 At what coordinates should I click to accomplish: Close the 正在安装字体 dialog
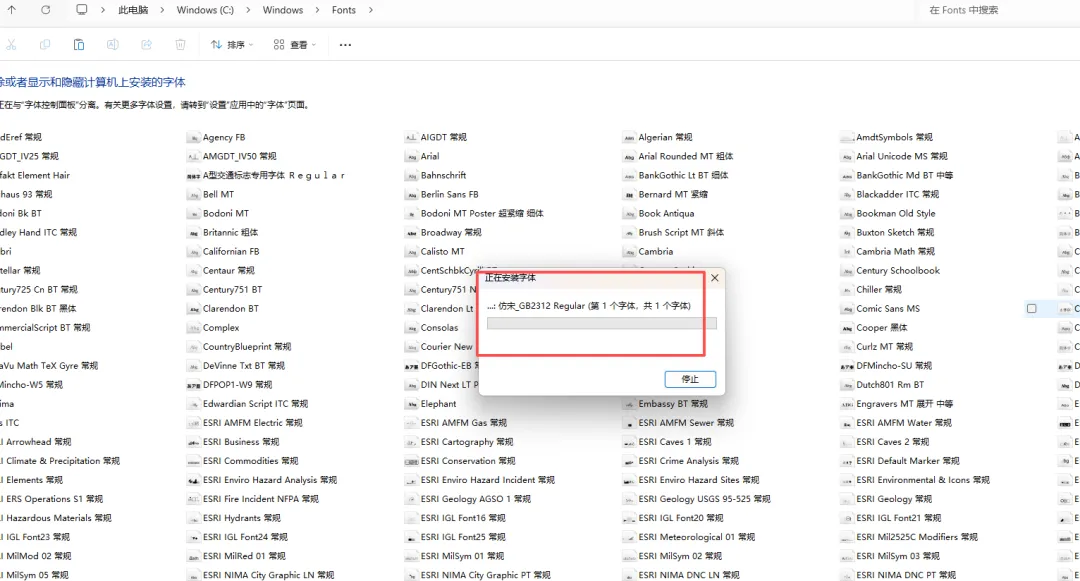714,278
